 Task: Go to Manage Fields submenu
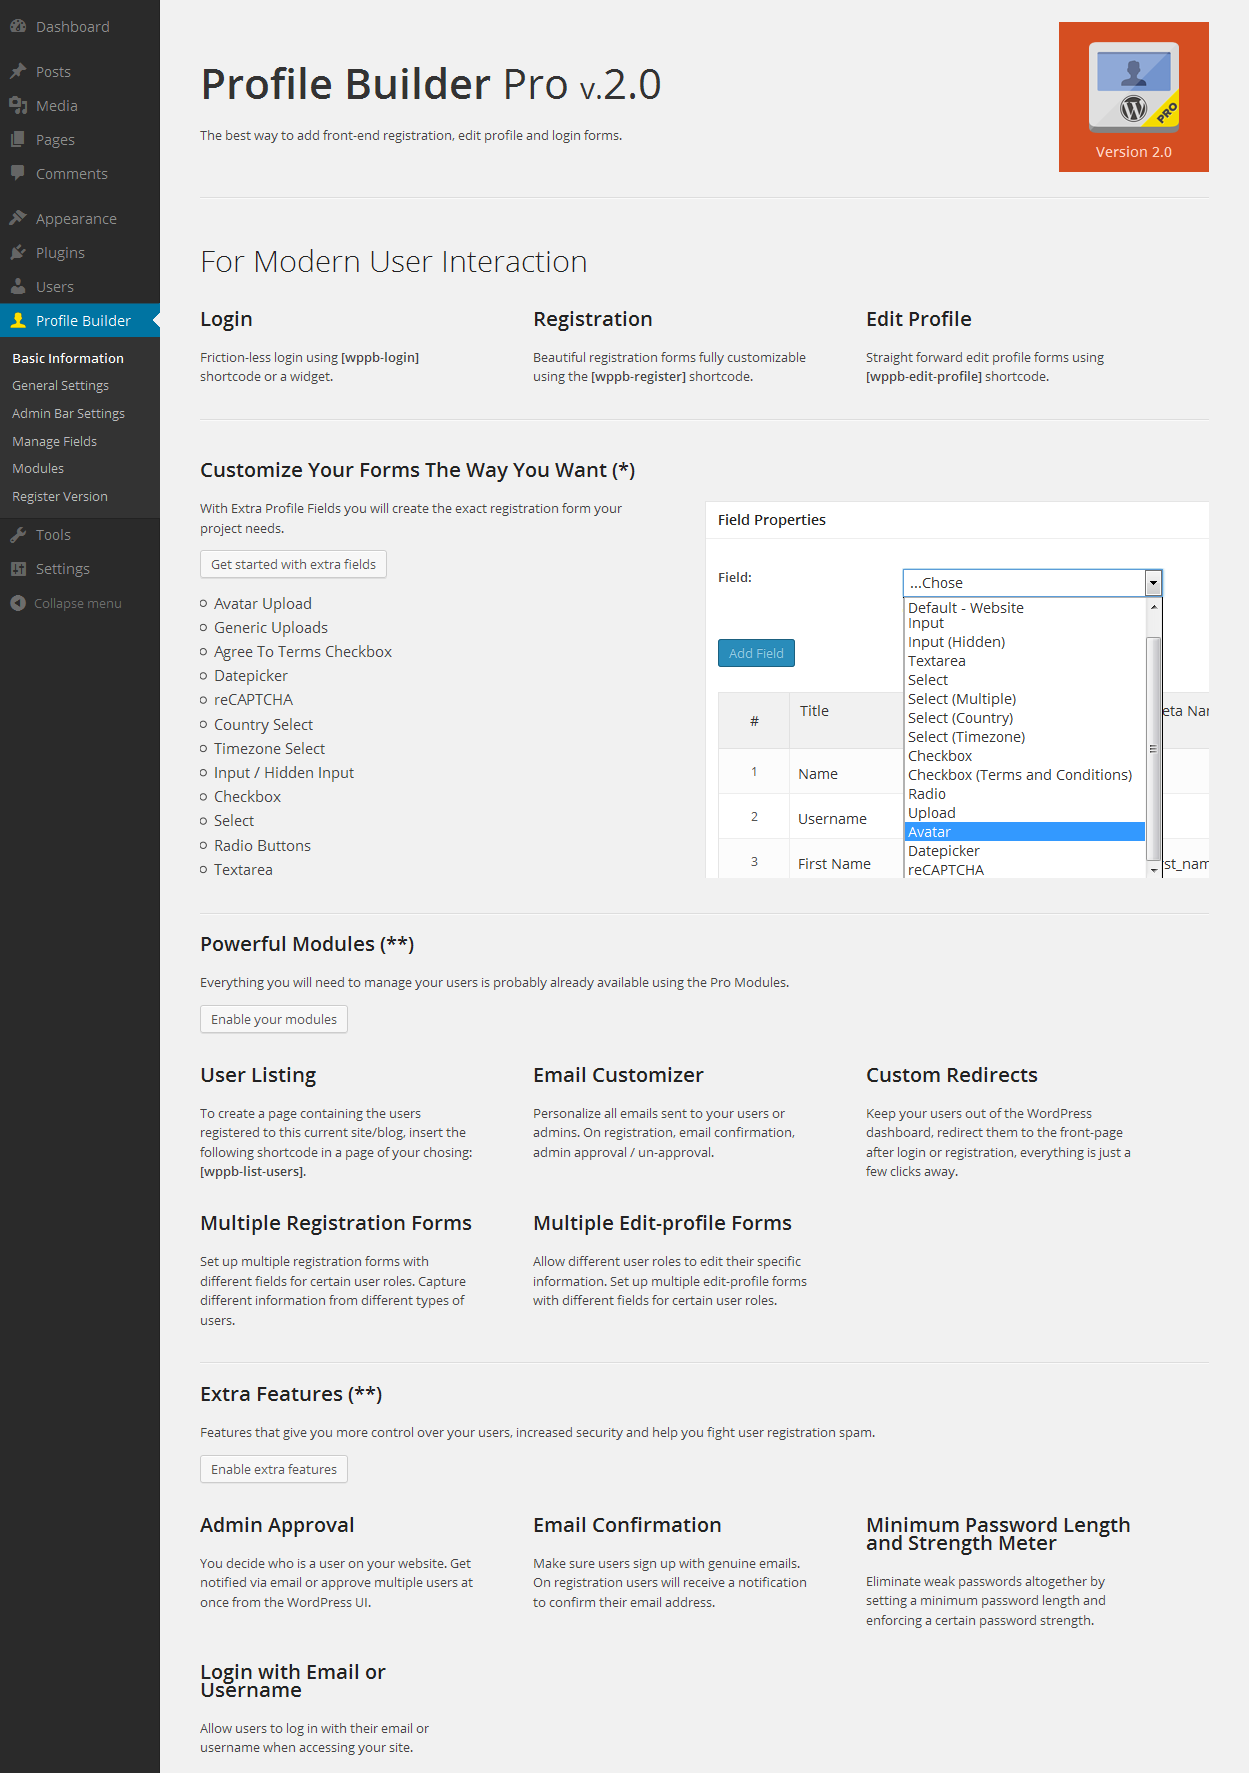[x=54, y=441]
